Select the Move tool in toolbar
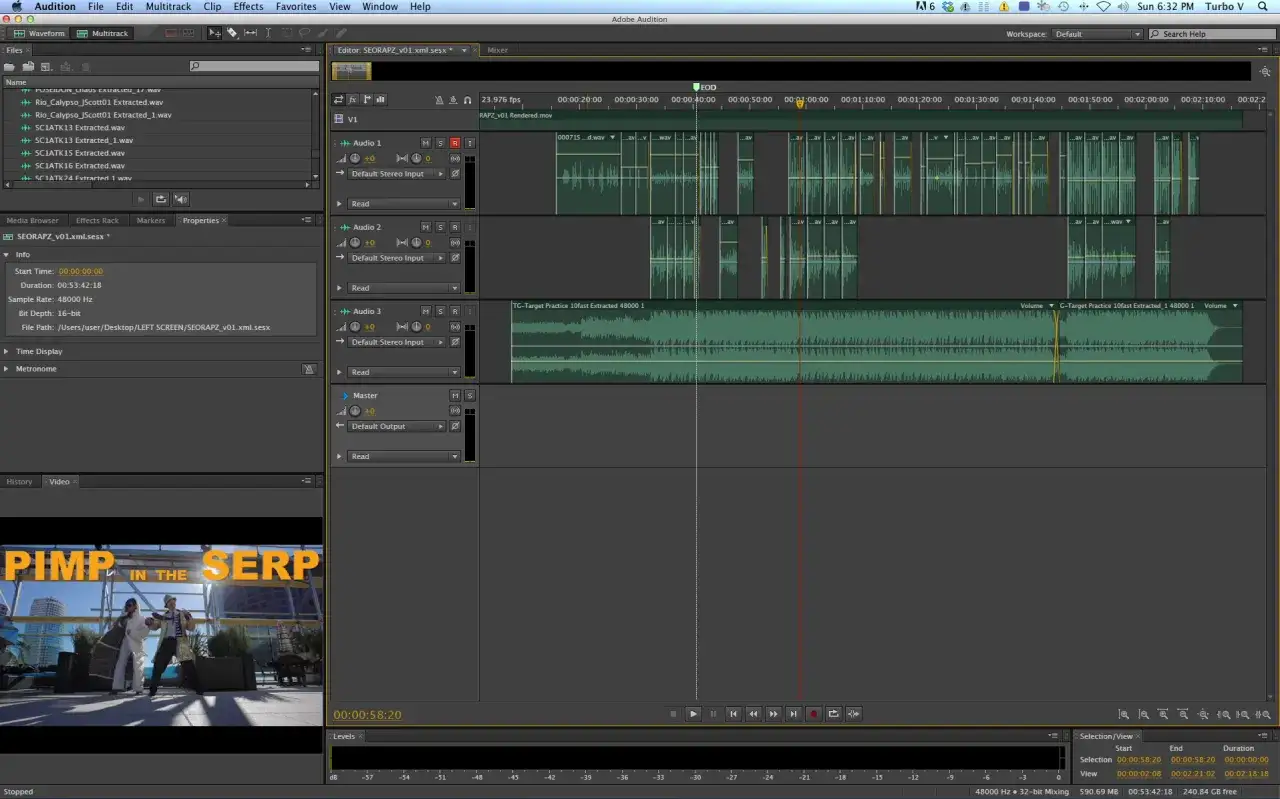The image size is (1280, 799). coord(214,33)
